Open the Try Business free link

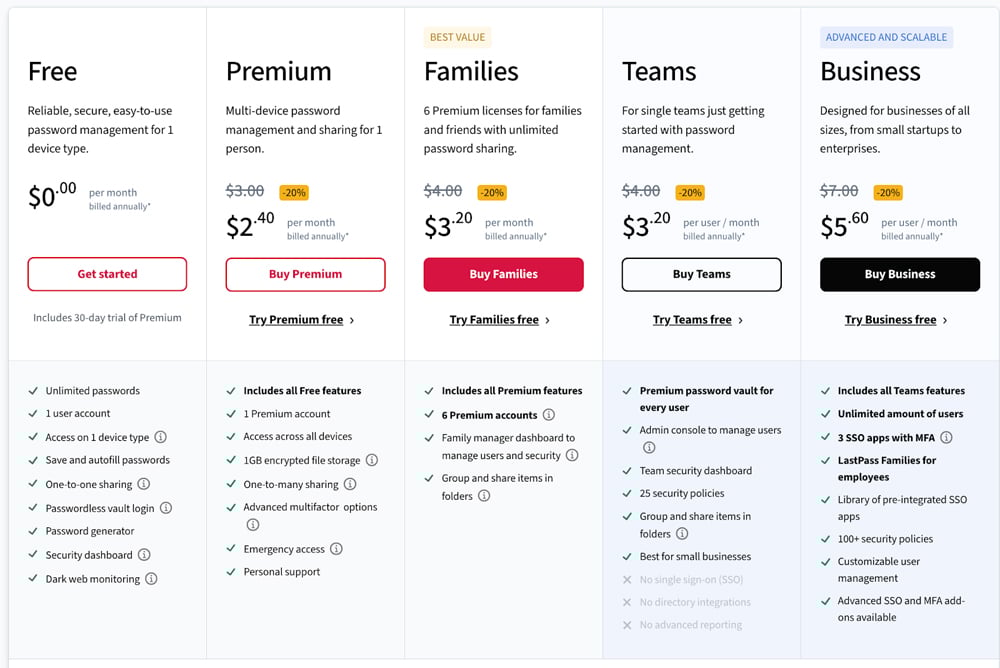pyautogui.click(x=895, y=320)
